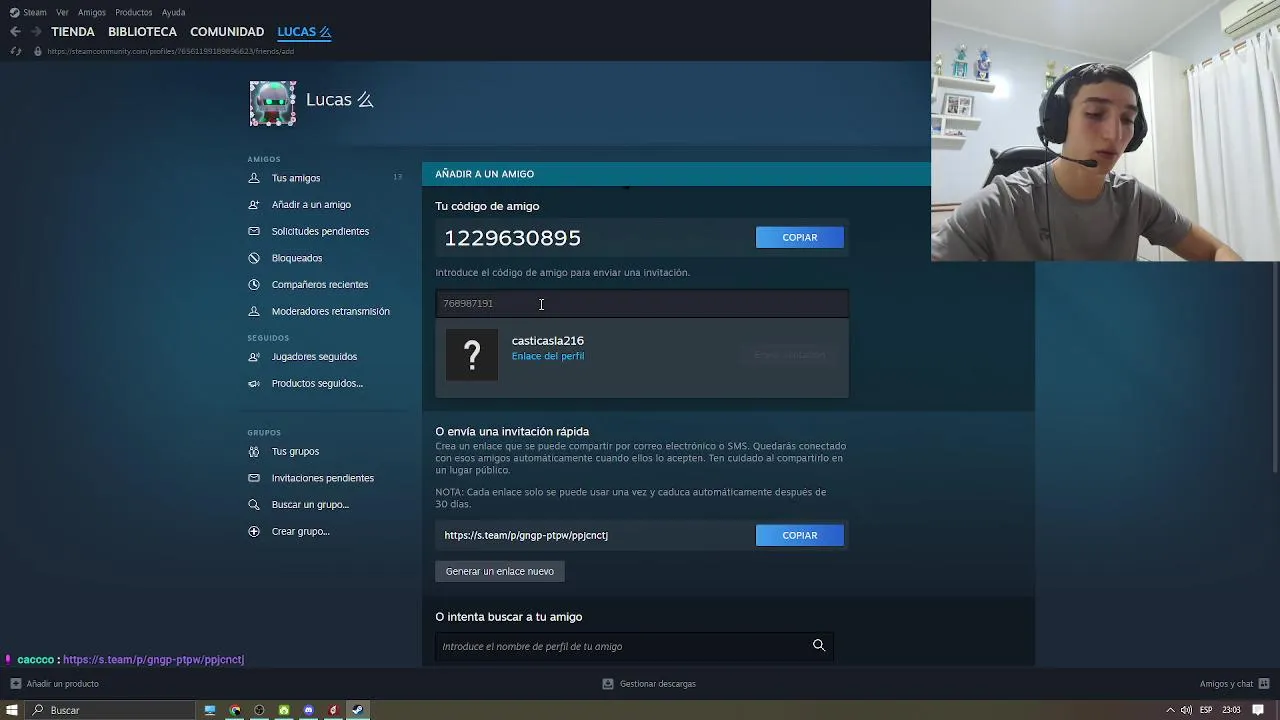Open Invitaciones pendientes
The image size is (1280, 720).
(323, 478)
